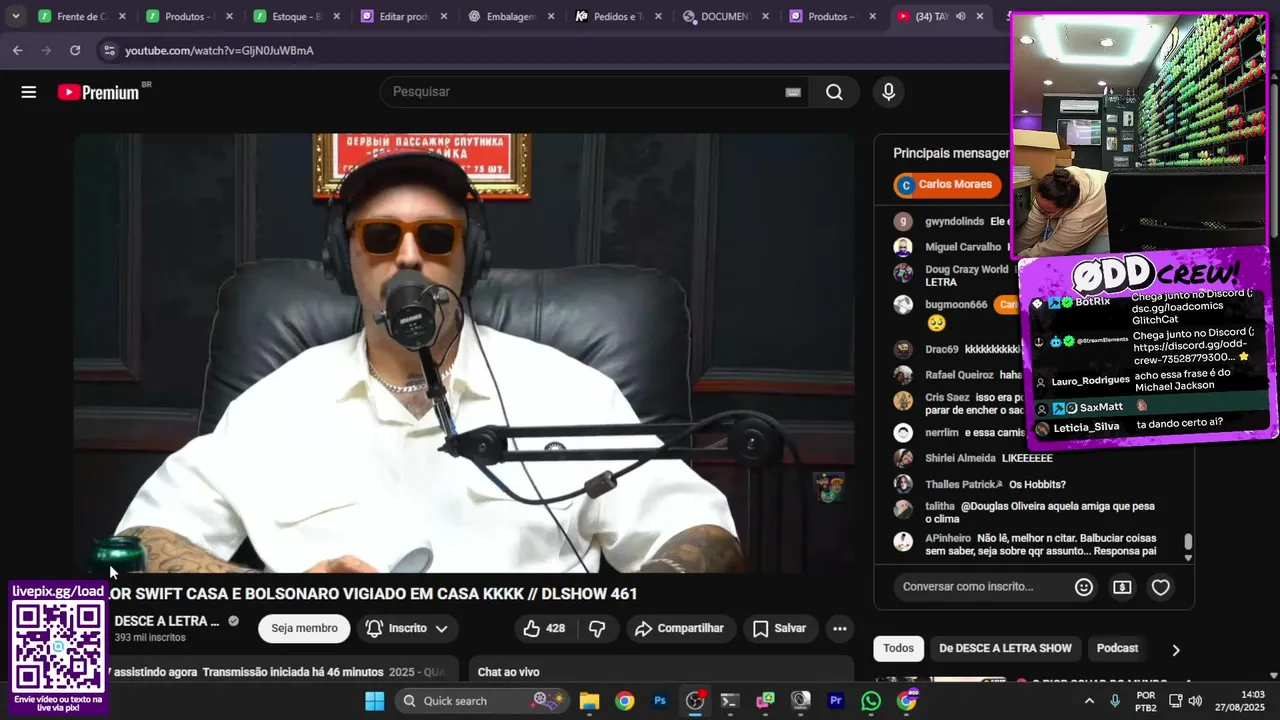The width and height of the screenshot is (1280, 720).
Task: Save the video with Salvar
Action: (779, 628)
